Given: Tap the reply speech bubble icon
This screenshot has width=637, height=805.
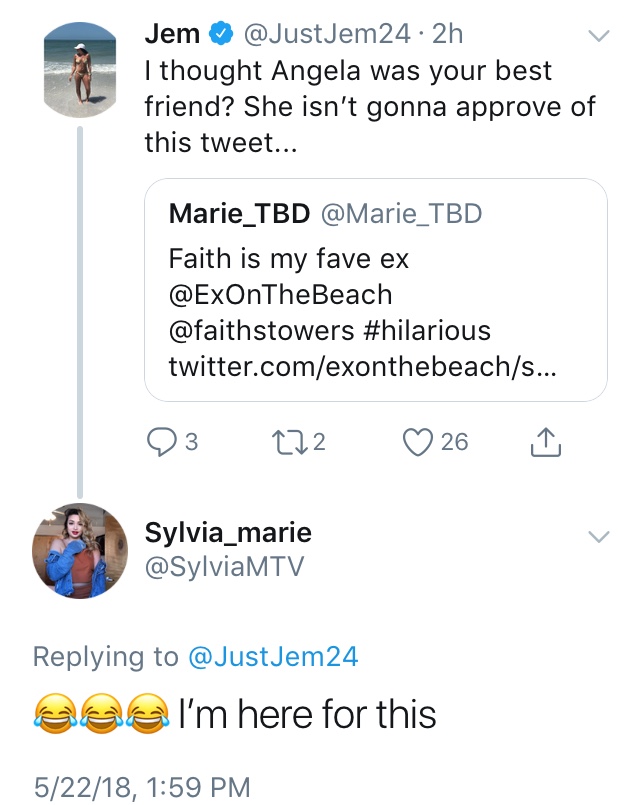Looking at the screenshot, I should point(162,442).
